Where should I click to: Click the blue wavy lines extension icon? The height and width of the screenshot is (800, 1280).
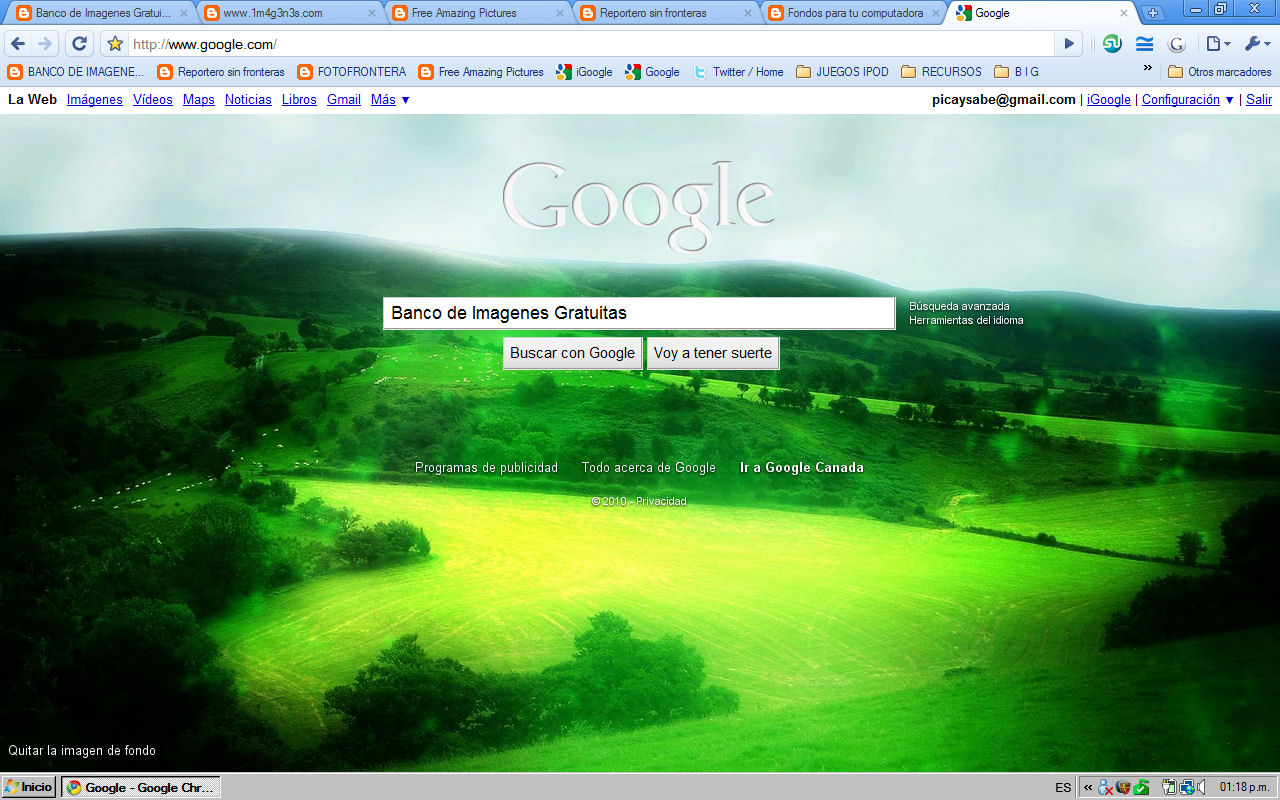(1145, 44)
